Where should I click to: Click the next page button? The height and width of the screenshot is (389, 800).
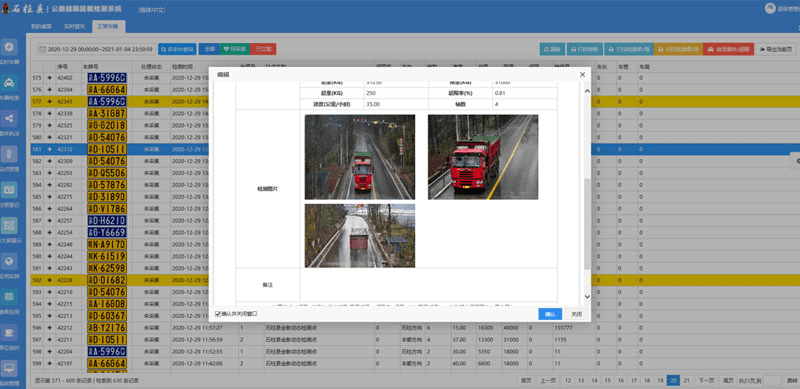click(x=706, y=380)
